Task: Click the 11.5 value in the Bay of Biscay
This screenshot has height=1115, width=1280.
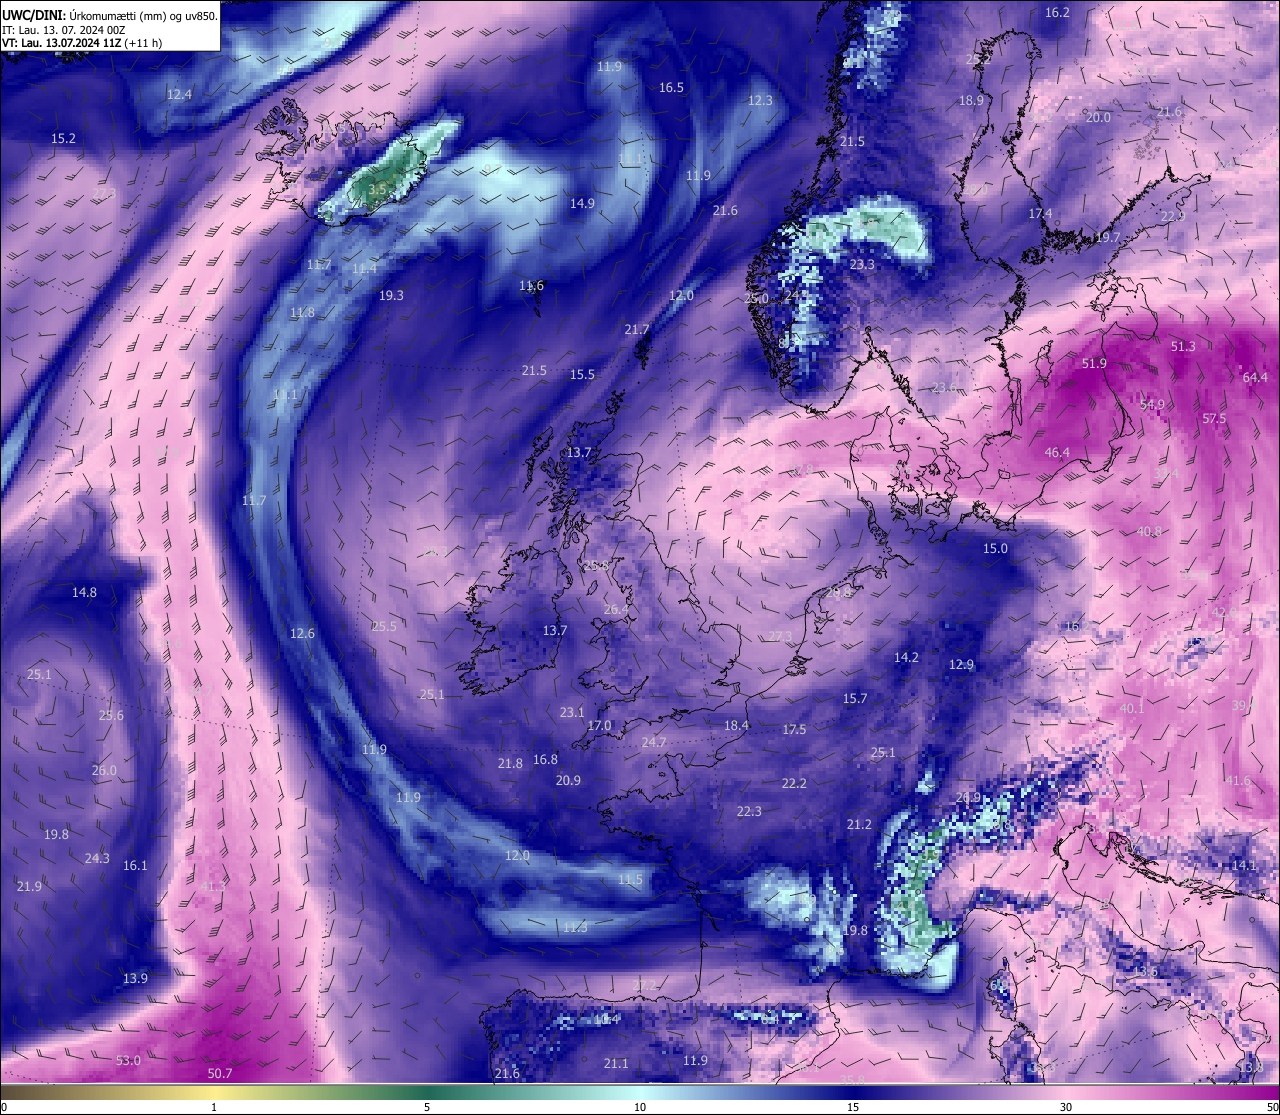Action: [630, 879]
